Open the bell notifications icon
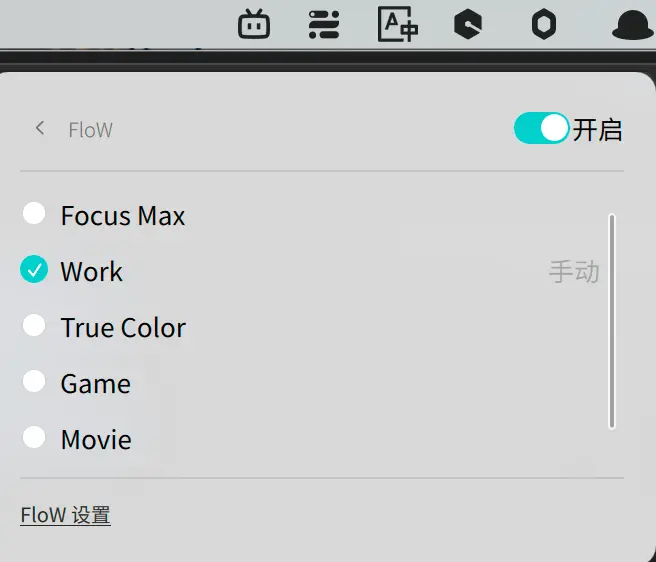Screen dimensions: 656x562 click(633, 25)
